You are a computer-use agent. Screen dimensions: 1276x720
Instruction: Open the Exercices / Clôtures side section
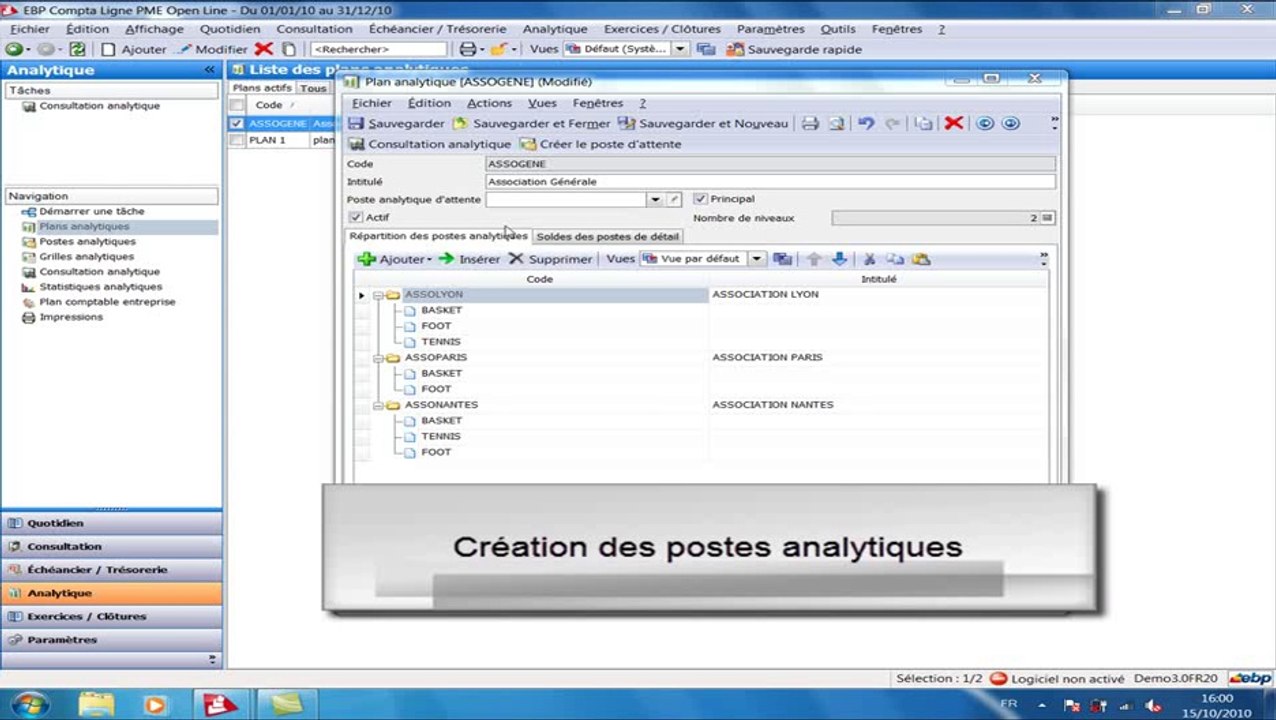click(x=111, y=616)
